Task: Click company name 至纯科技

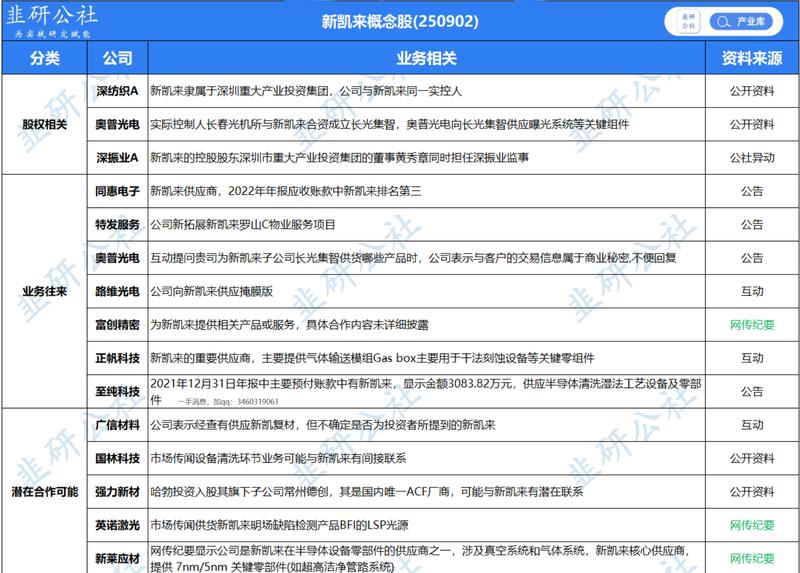Action: [117, 391]
